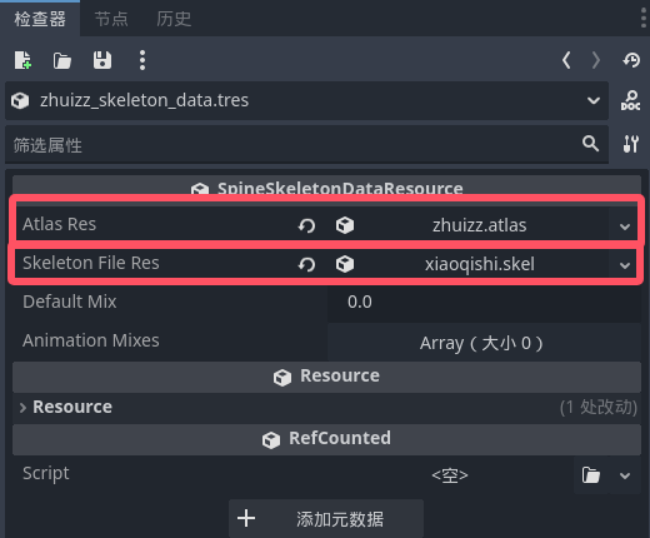The height and width of the screenshot is (538, 650).
Task: Open property display settings tools icon
Action: (x=631, y=144)
